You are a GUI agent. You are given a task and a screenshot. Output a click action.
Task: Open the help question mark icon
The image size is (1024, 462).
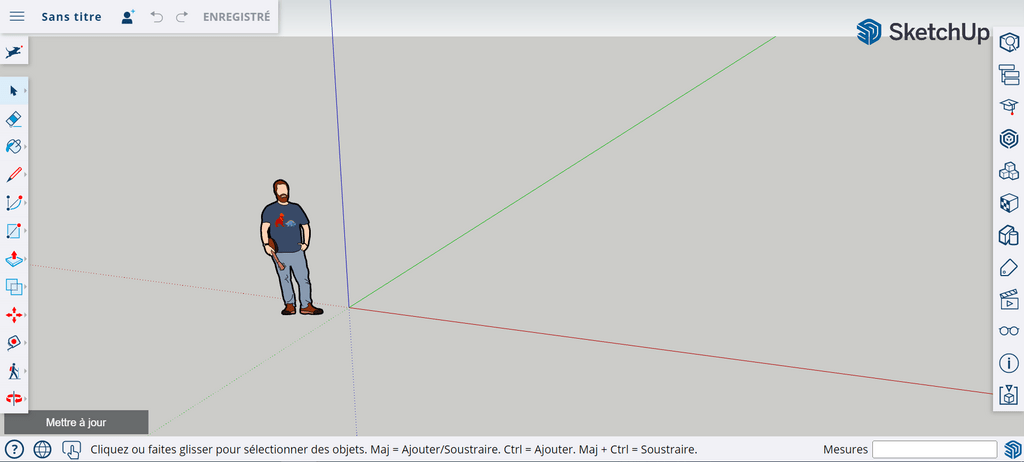point(14,449)
